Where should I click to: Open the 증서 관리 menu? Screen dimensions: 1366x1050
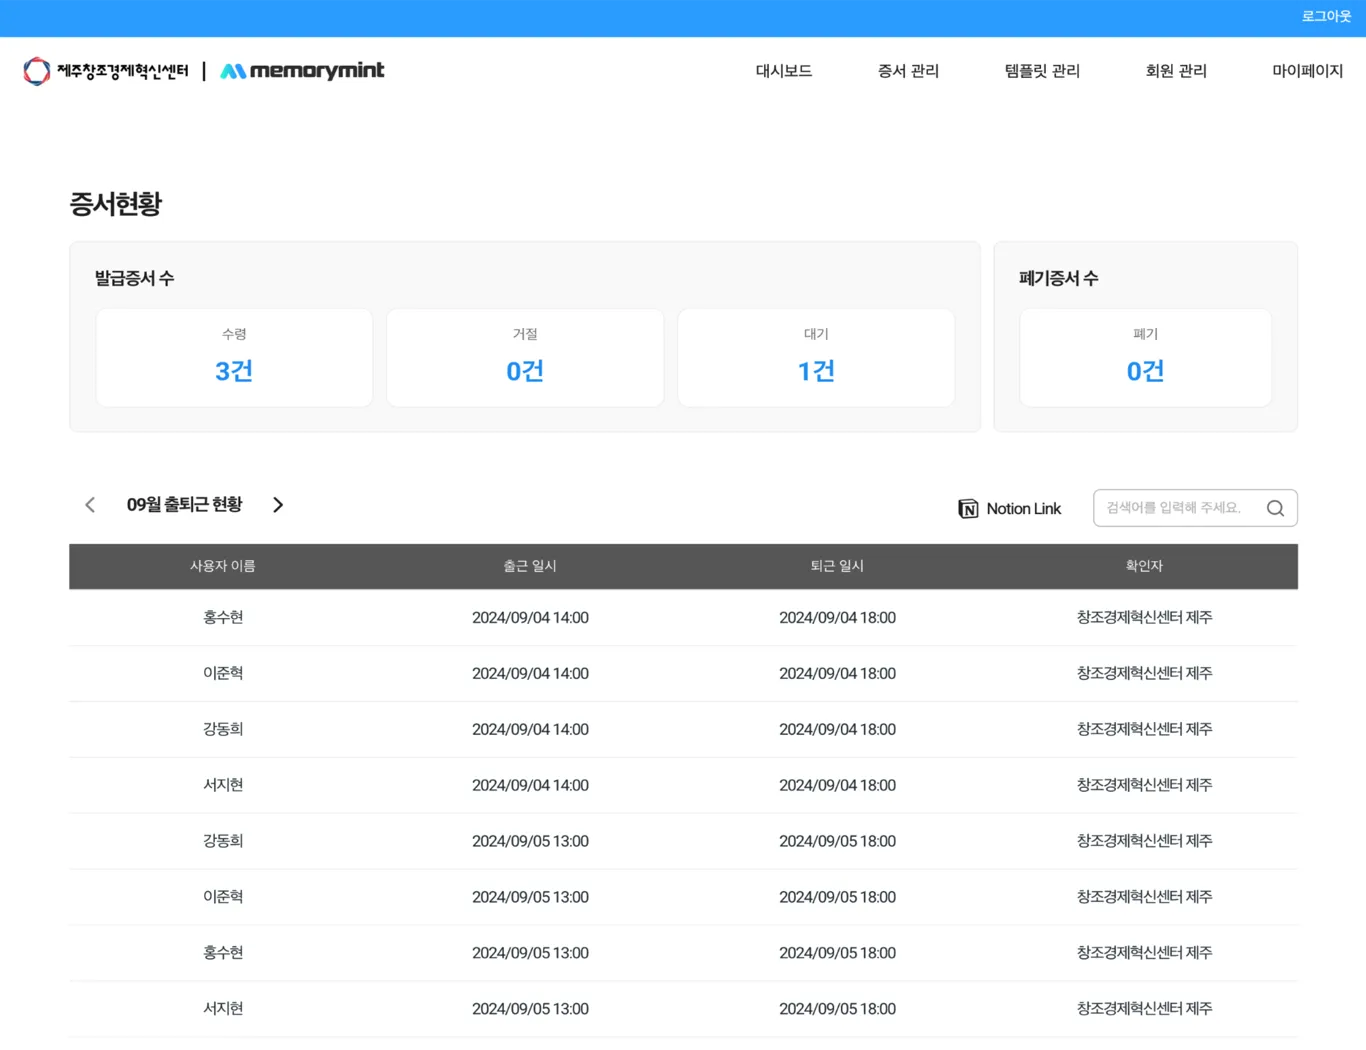pyautogui.click(x=908, y=71)
